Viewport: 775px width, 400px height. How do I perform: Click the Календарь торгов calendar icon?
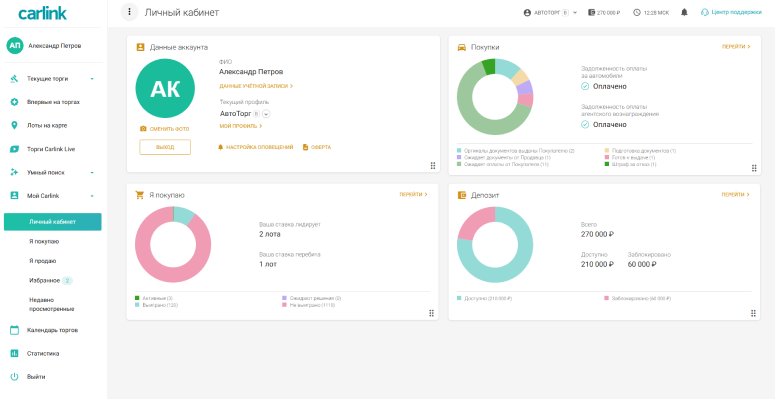click(14, 329)
